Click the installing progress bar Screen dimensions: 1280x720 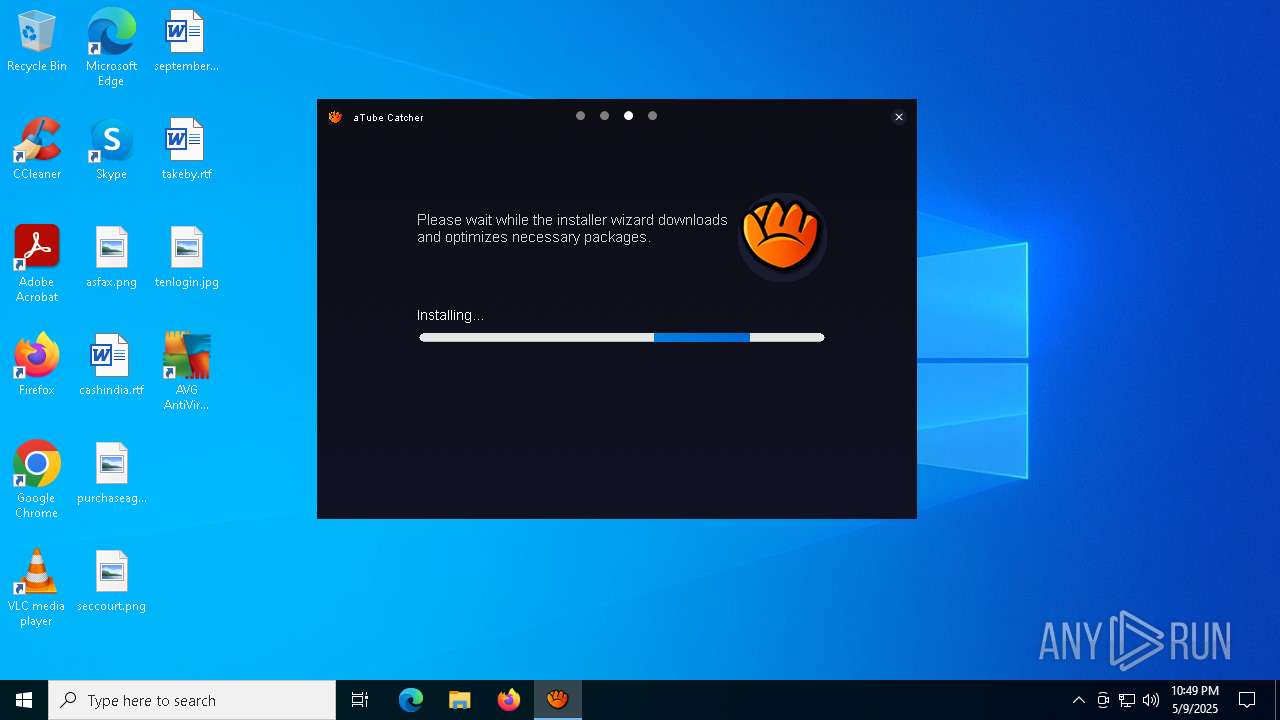621,338
